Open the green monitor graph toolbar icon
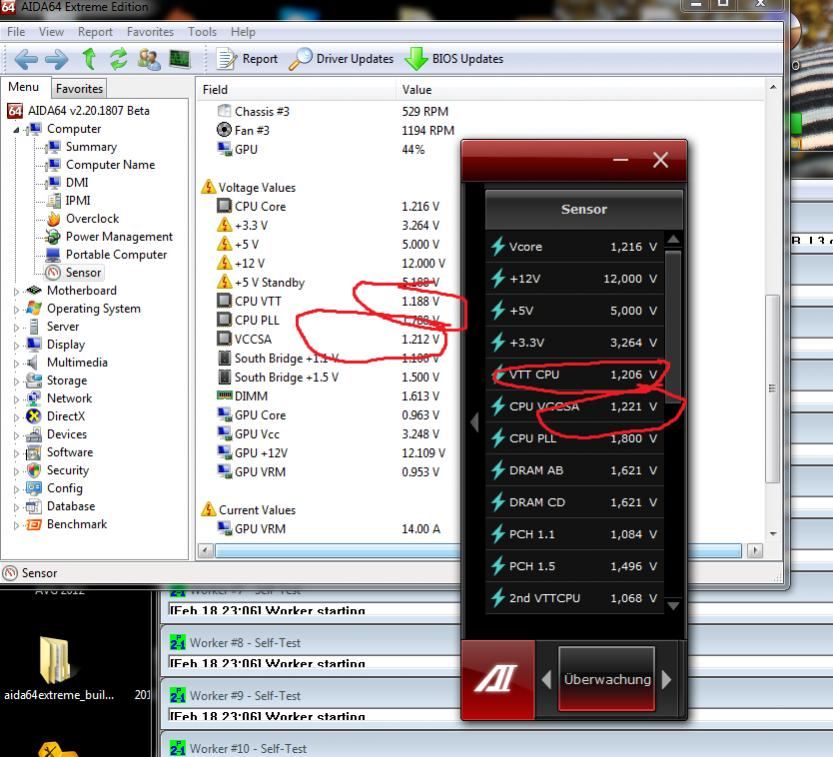 180,58
